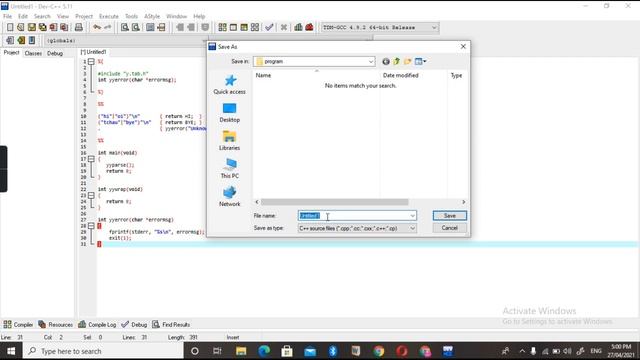Open the Save as type dropdown
Viewport: 640px width, 360px height.
tap(357, 228)
